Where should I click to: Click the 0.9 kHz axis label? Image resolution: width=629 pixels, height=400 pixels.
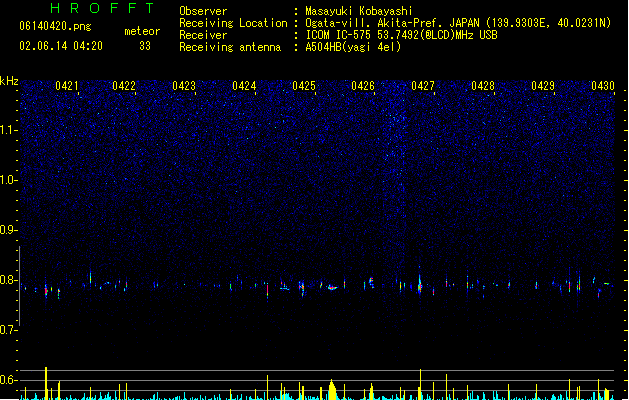(9, 230)
